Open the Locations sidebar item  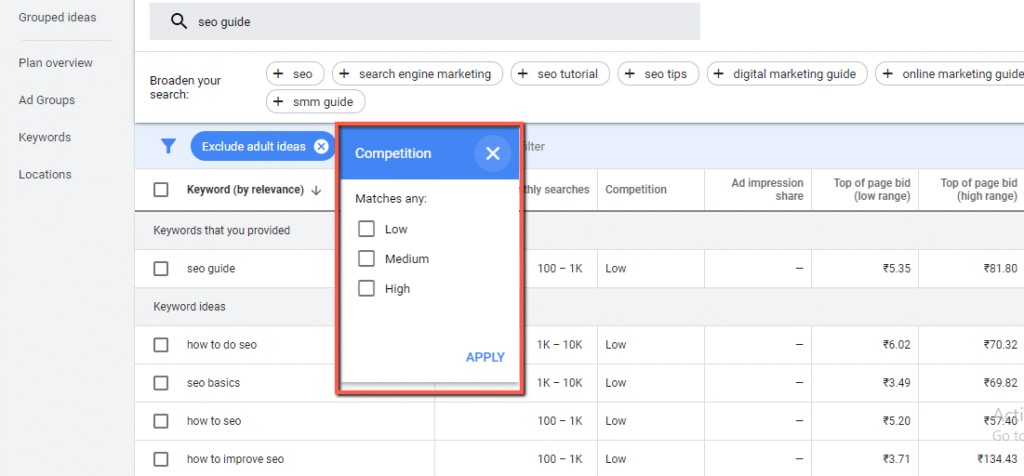point(45,174)
